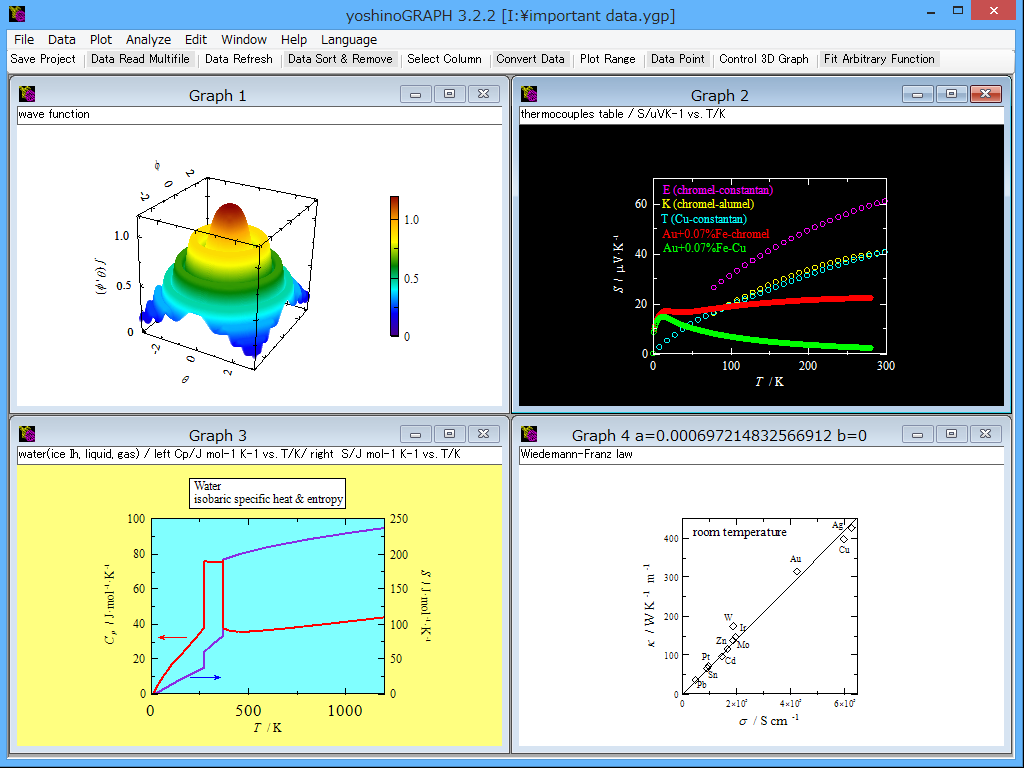1024x768 pixels.
Task: Click Save Project in the toolbar
Action: tap(43, 59)
